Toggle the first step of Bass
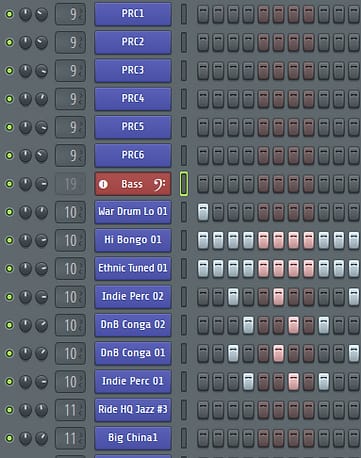Viewport: 361px width, 458px height. (203, 184)
